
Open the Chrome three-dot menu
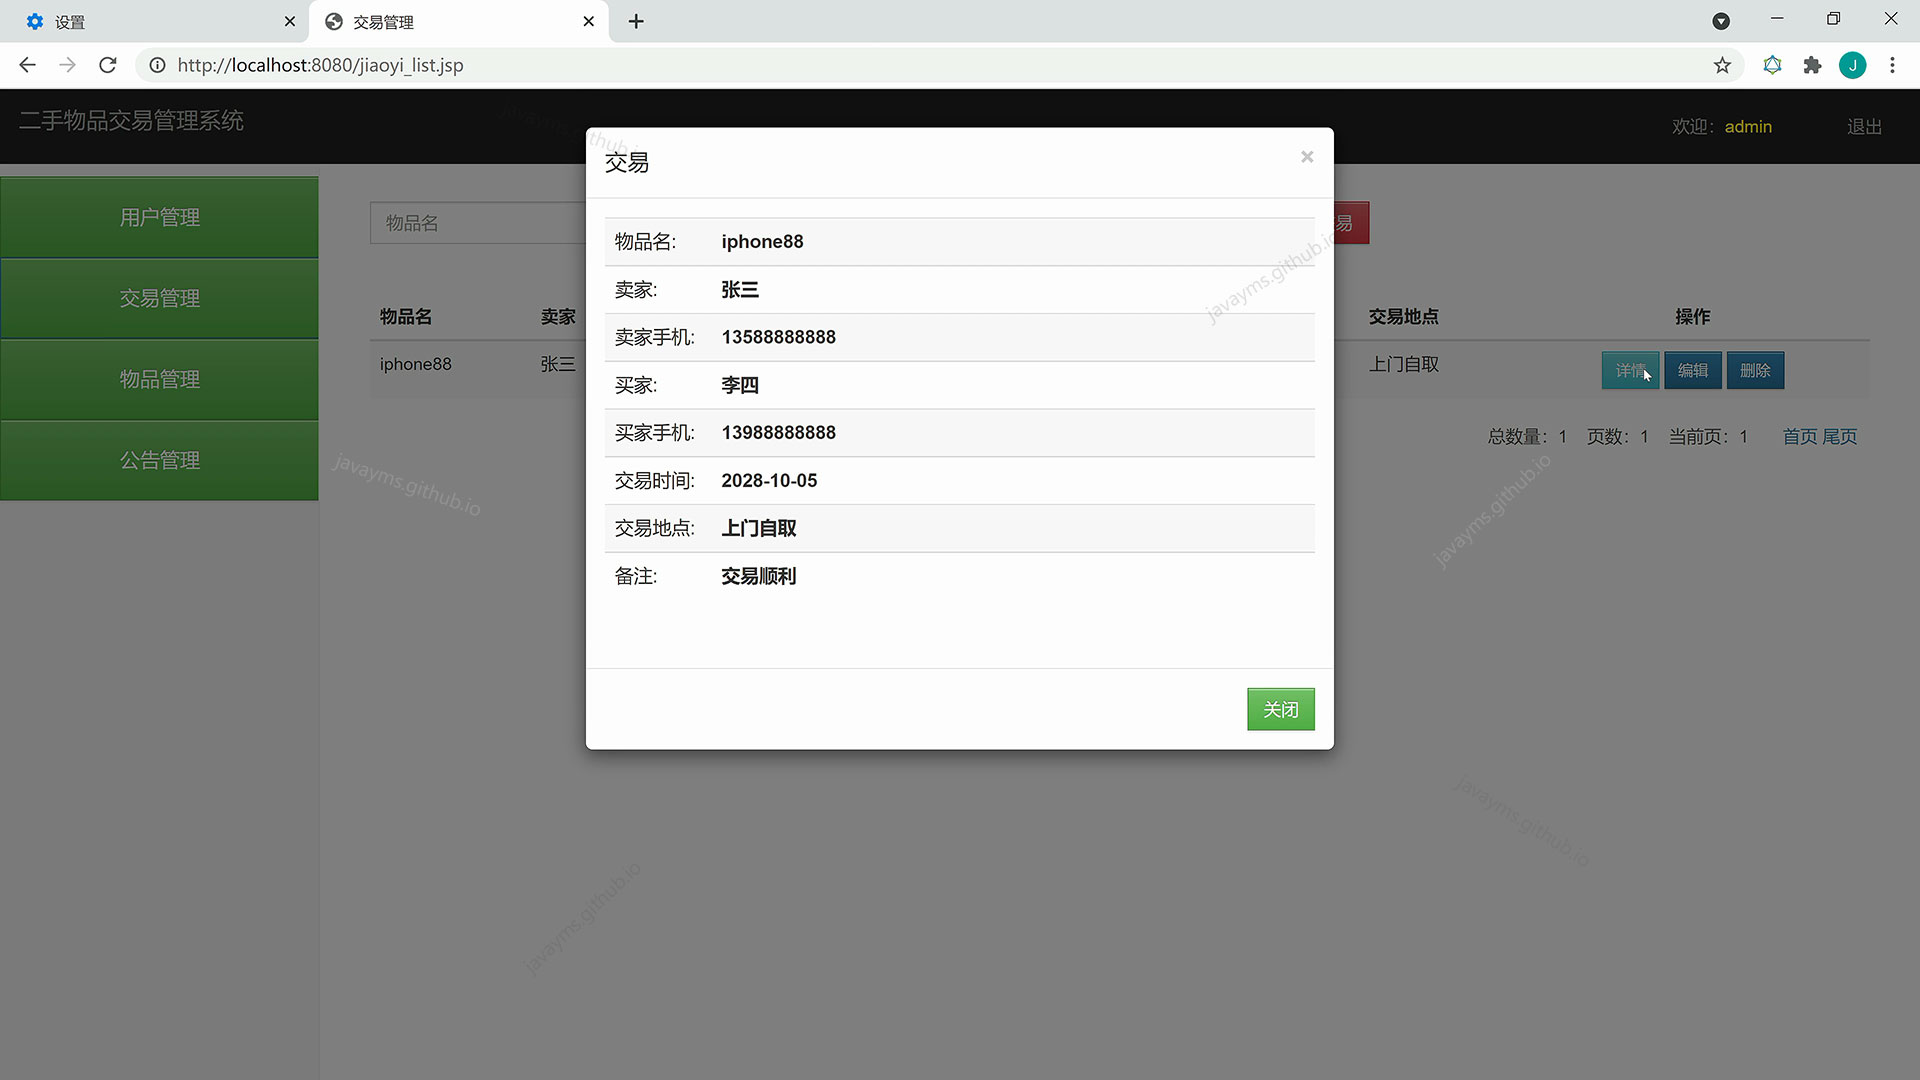pos(1892,65)
